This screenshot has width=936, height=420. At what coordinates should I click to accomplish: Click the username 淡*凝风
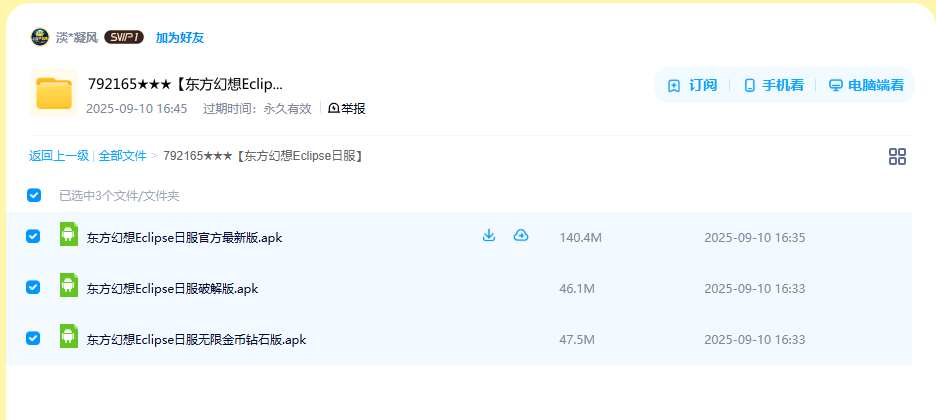[x=77, y=38]
